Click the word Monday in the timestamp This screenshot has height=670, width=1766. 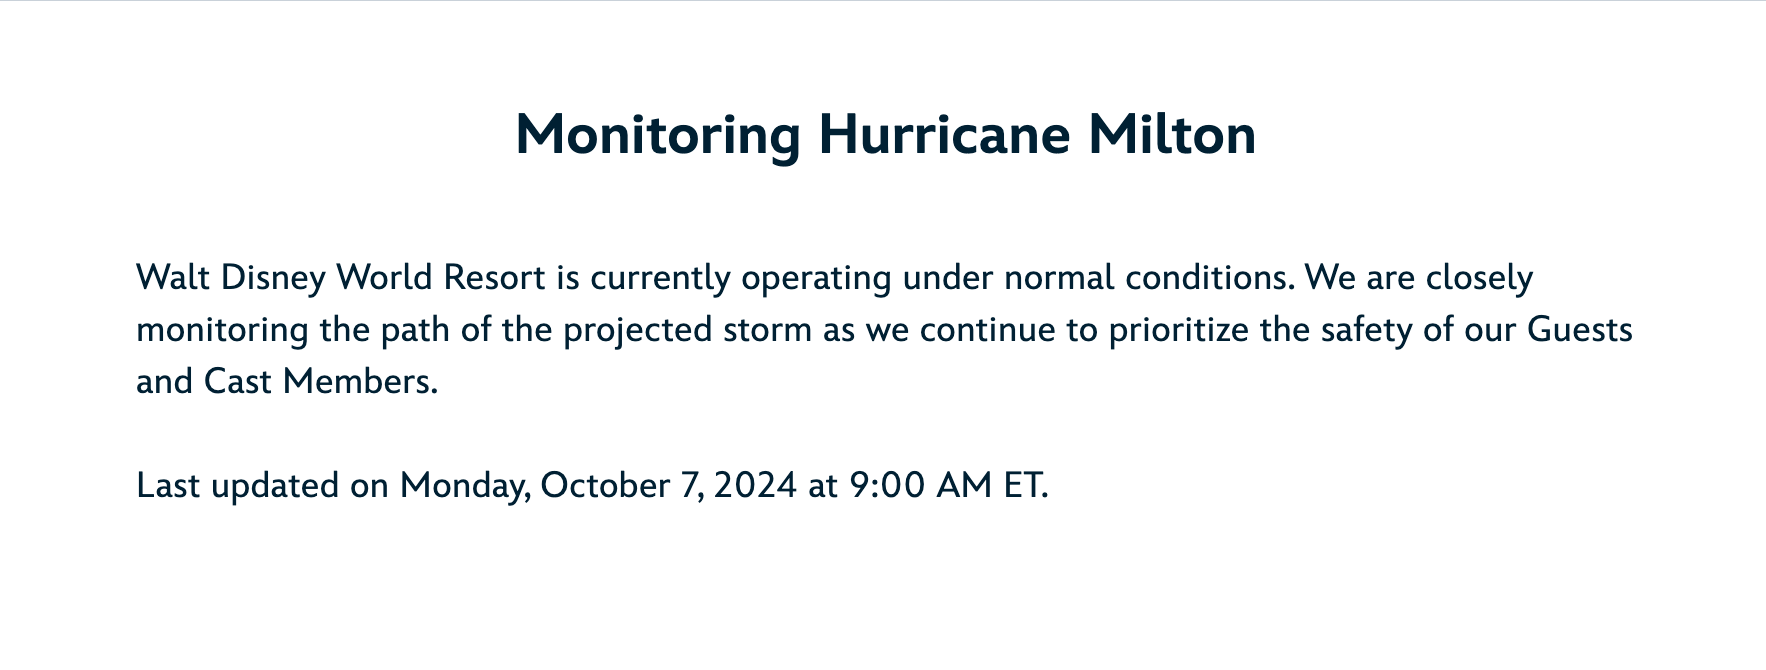pyautogui.click(x=464, y=485)
